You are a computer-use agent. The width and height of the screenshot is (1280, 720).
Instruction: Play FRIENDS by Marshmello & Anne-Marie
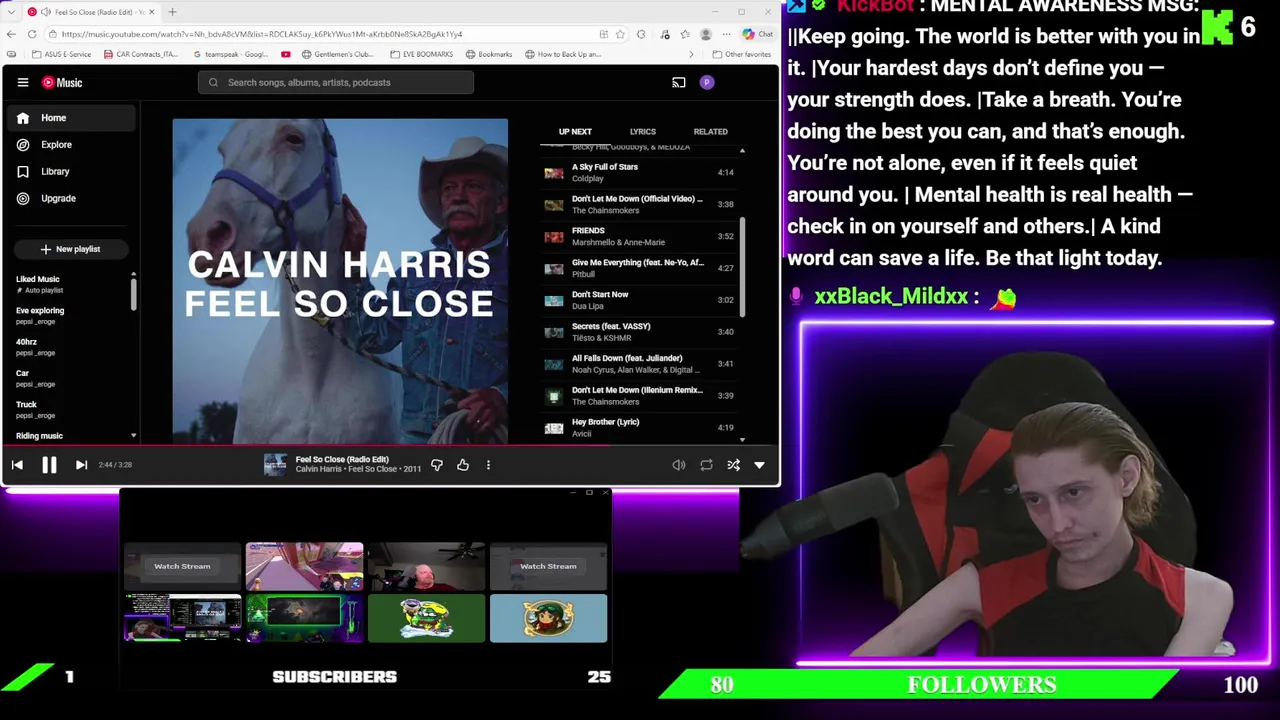coord(638,237)
